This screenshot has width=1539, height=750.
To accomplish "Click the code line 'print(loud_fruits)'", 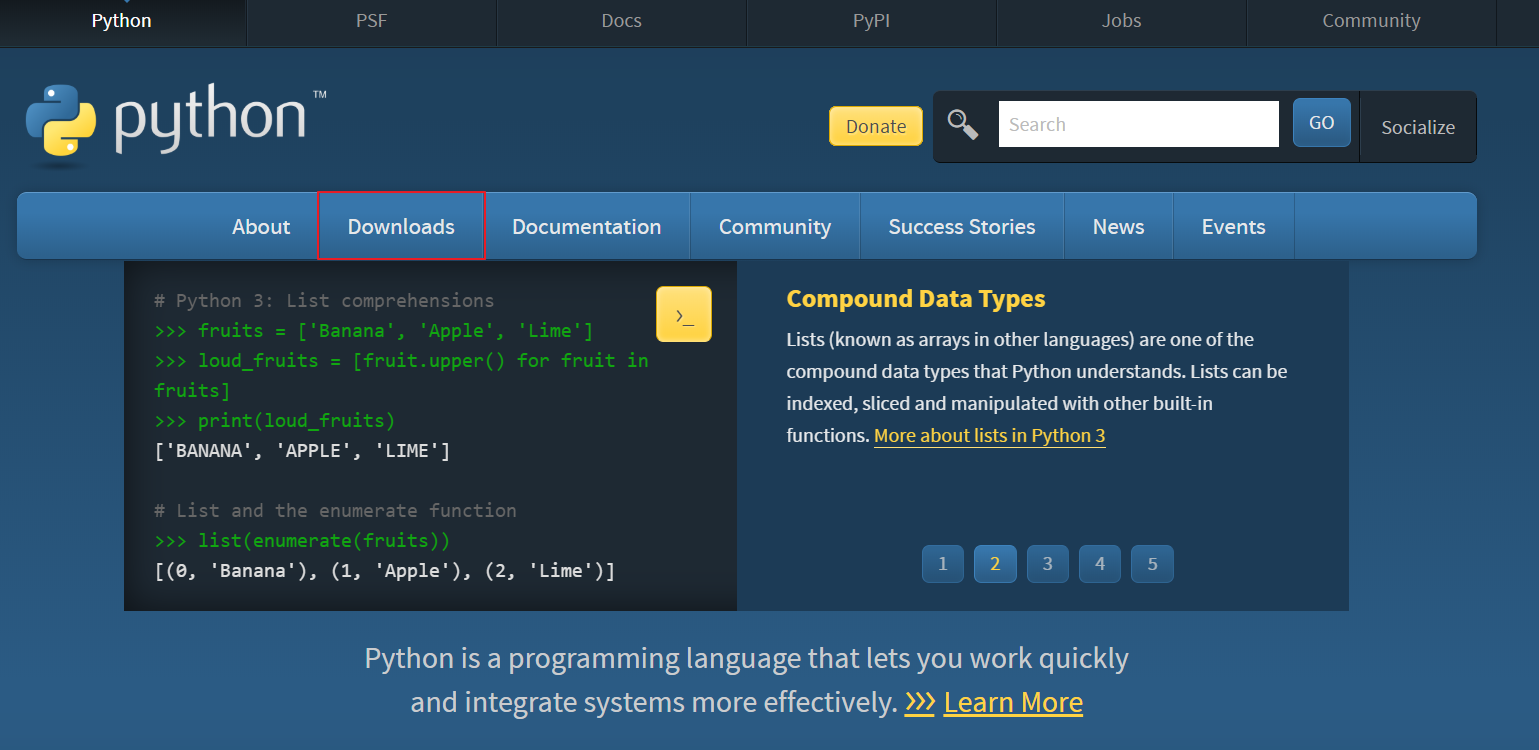I will pos(275,421).
